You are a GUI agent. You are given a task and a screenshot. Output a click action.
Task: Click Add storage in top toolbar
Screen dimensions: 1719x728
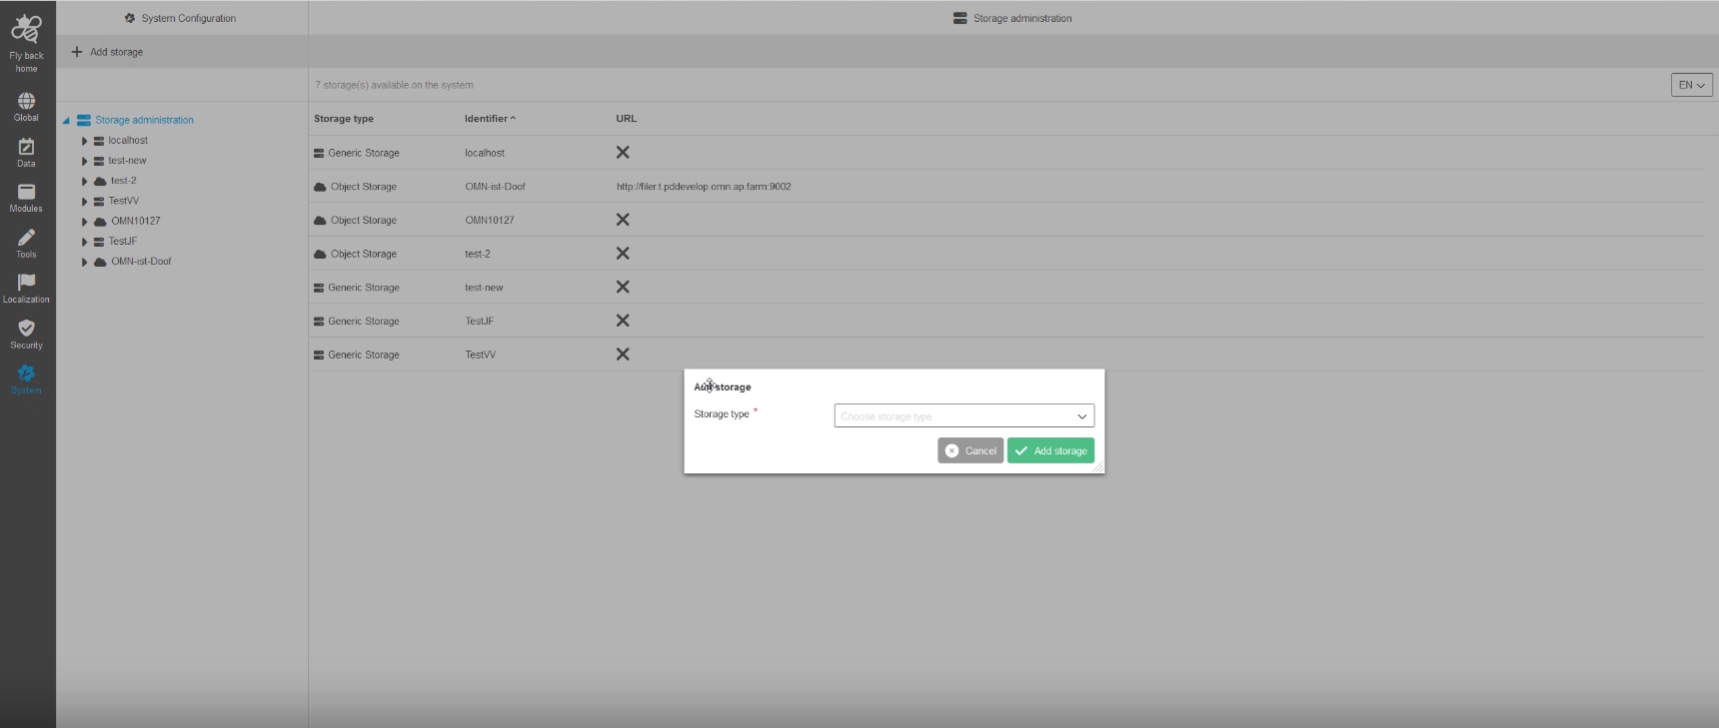point(107,52)
